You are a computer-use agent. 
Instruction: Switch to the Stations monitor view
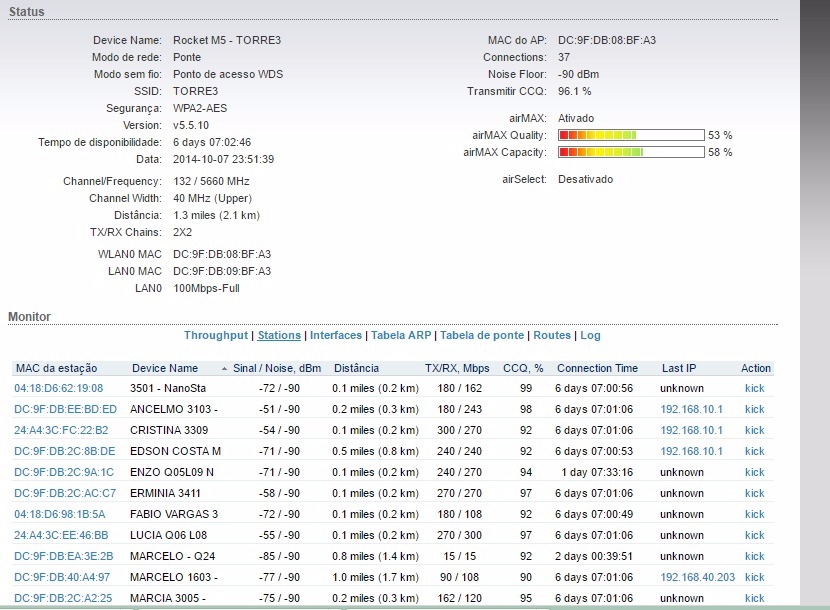(279, 336)
